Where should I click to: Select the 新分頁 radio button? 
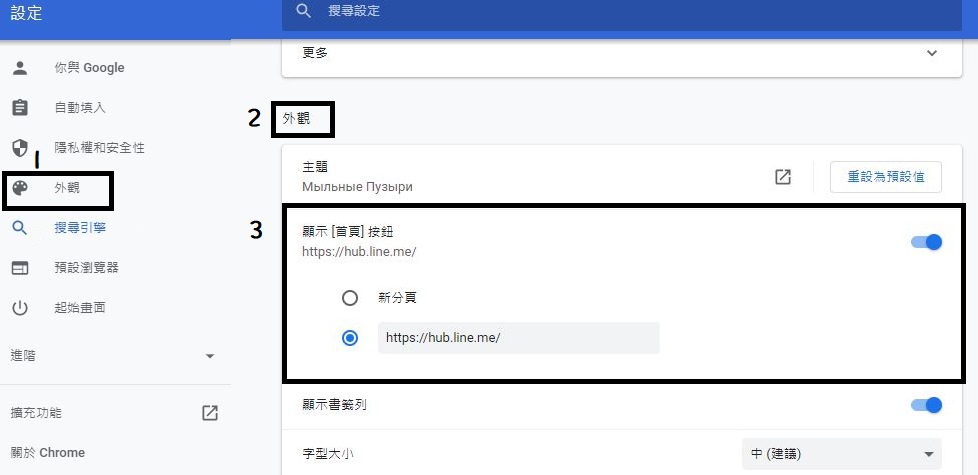pos(350,298)
